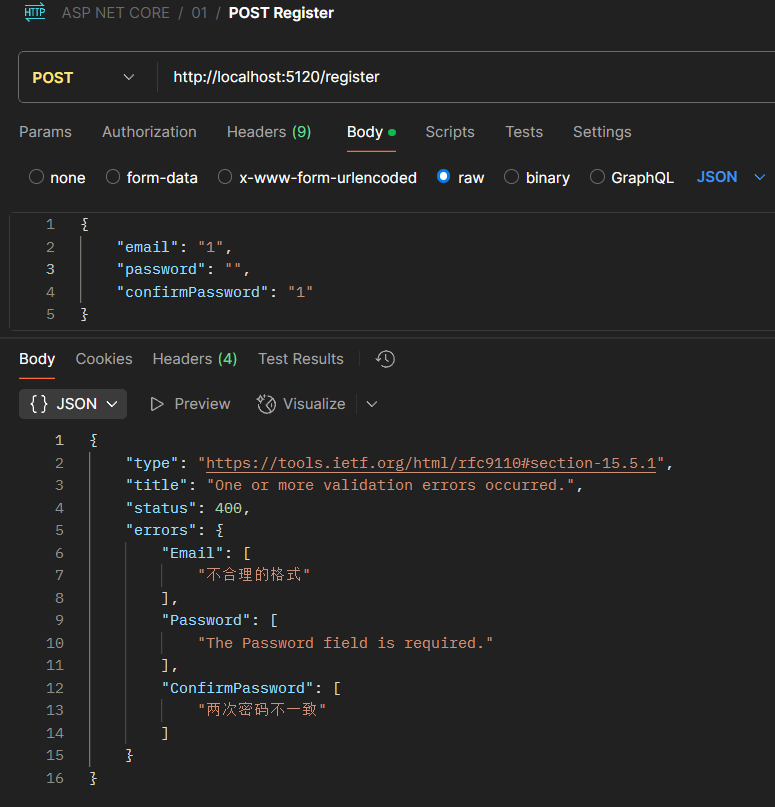Switch to the Authorization tab
The width and height of the screenshot is (775, 807).
click(x=149, y=132)
